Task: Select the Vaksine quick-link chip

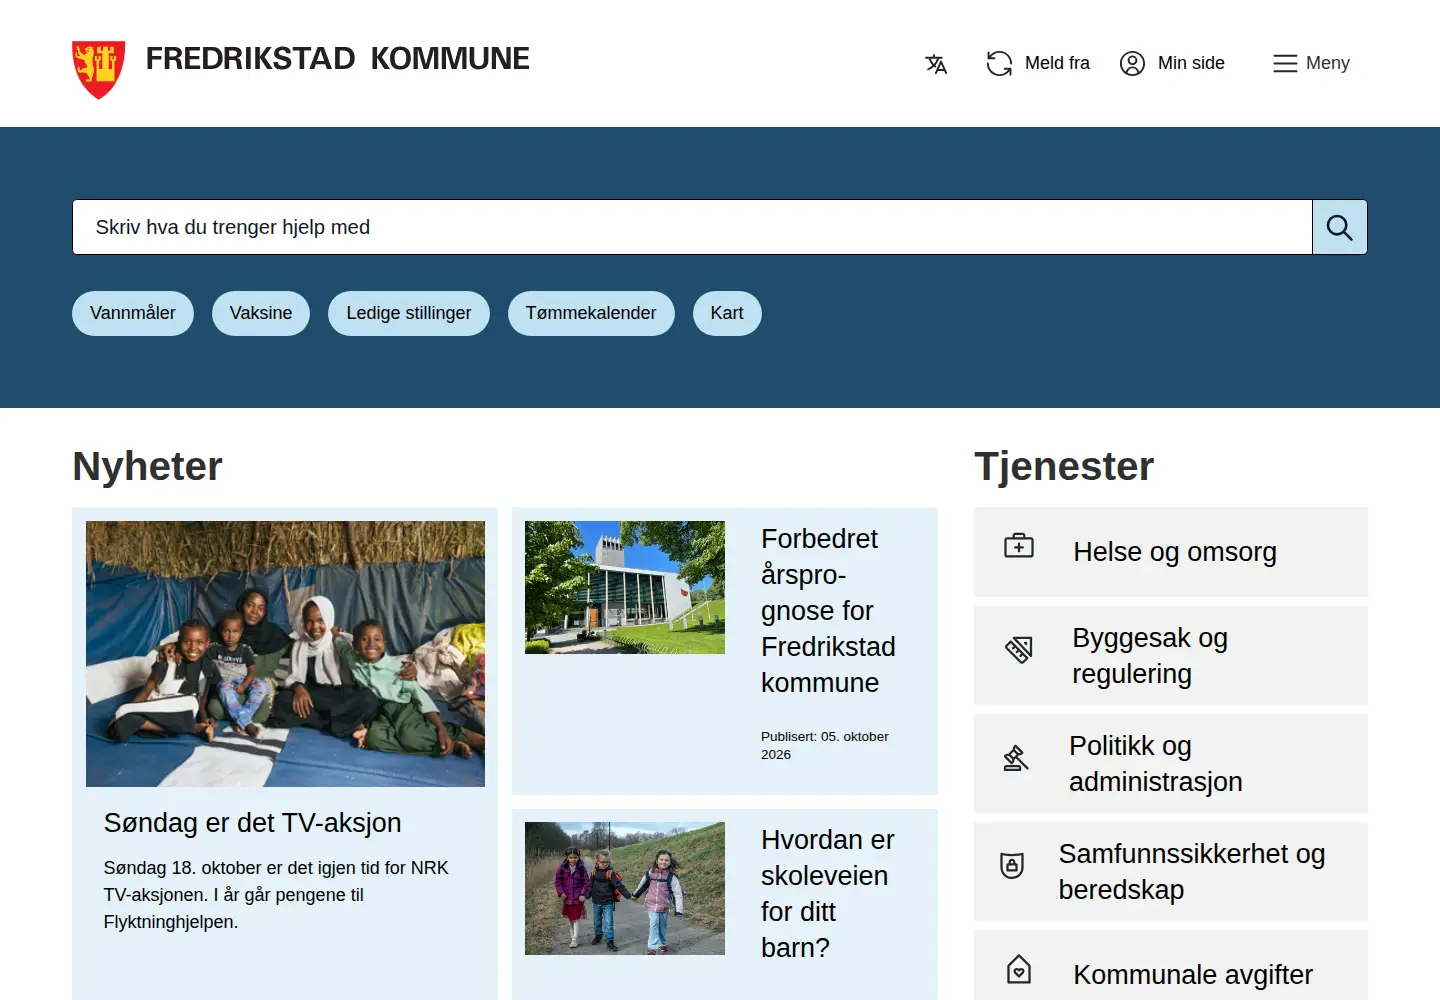Action: 261,313
